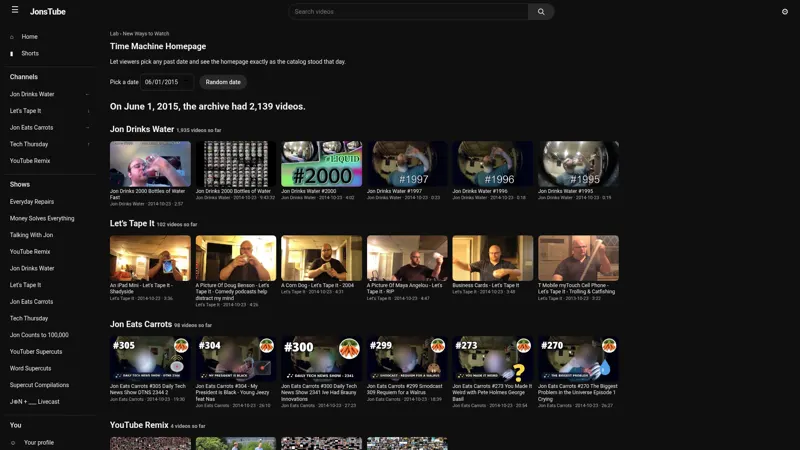Open Let's Tape It under Shows
800x450 pixels.
click(x=26, y=285)
